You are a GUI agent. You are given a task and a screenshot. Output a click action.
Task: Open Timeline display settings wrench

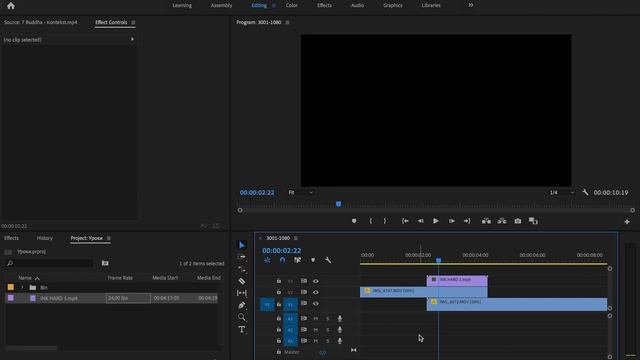coord(328,260)
